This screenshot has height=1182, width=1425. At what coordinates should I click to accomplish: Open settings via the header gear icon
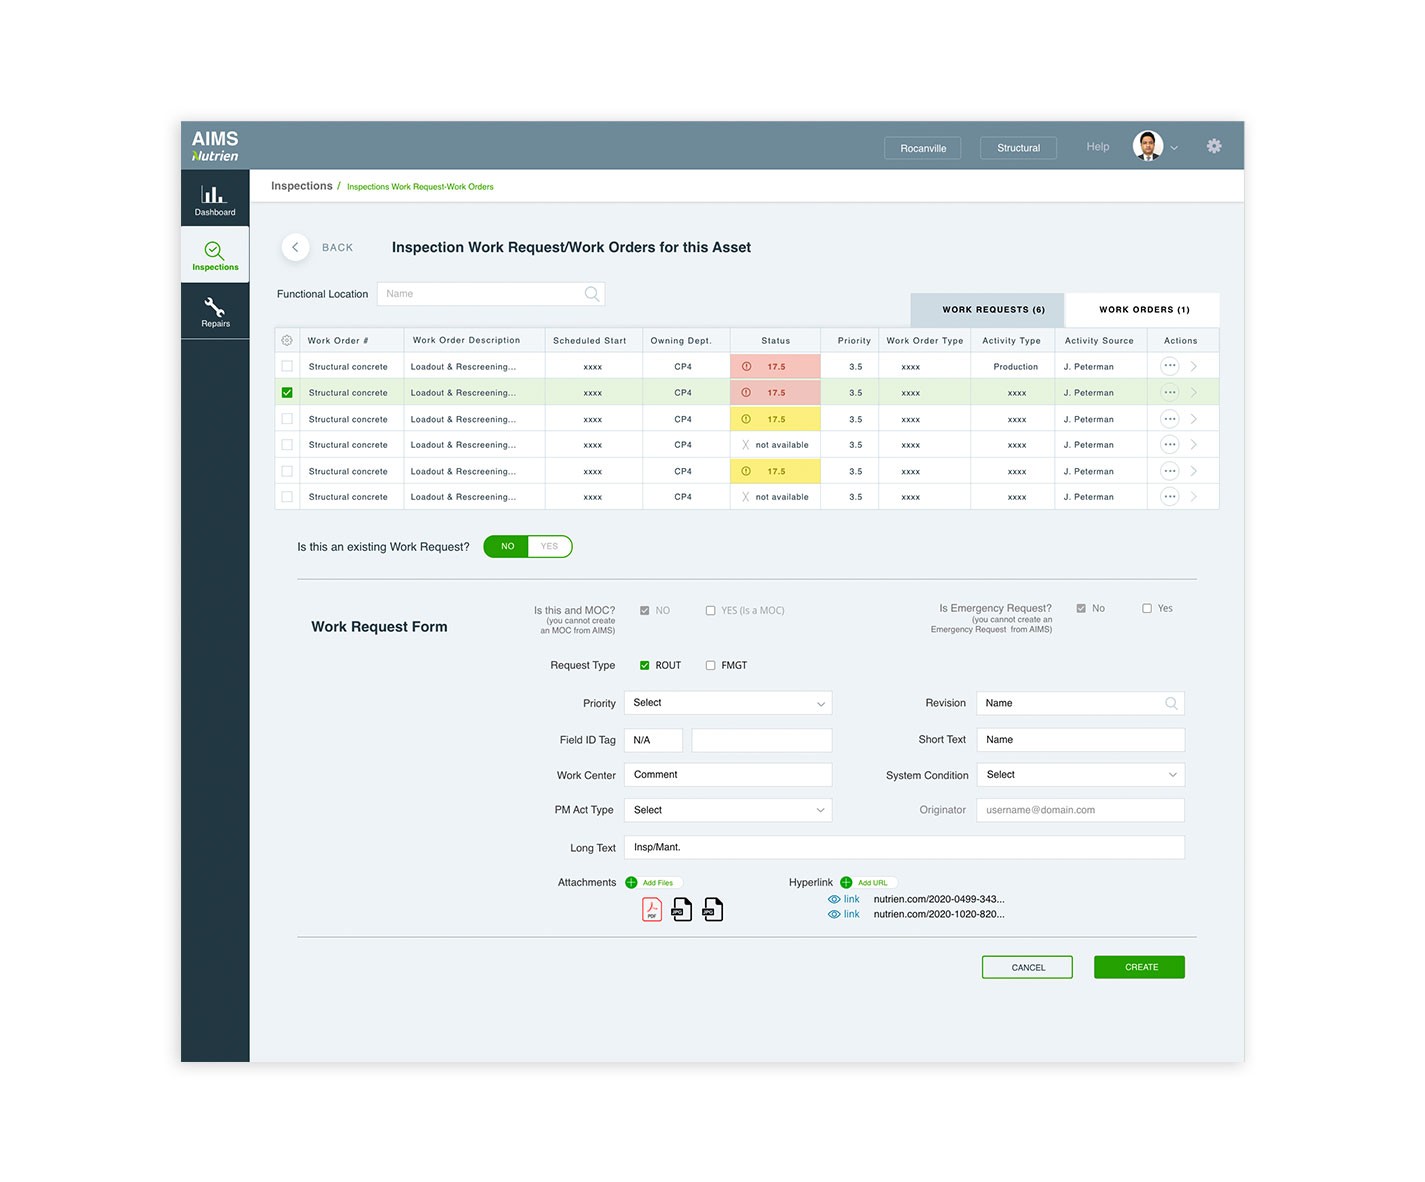click(x=1214, y=146)
